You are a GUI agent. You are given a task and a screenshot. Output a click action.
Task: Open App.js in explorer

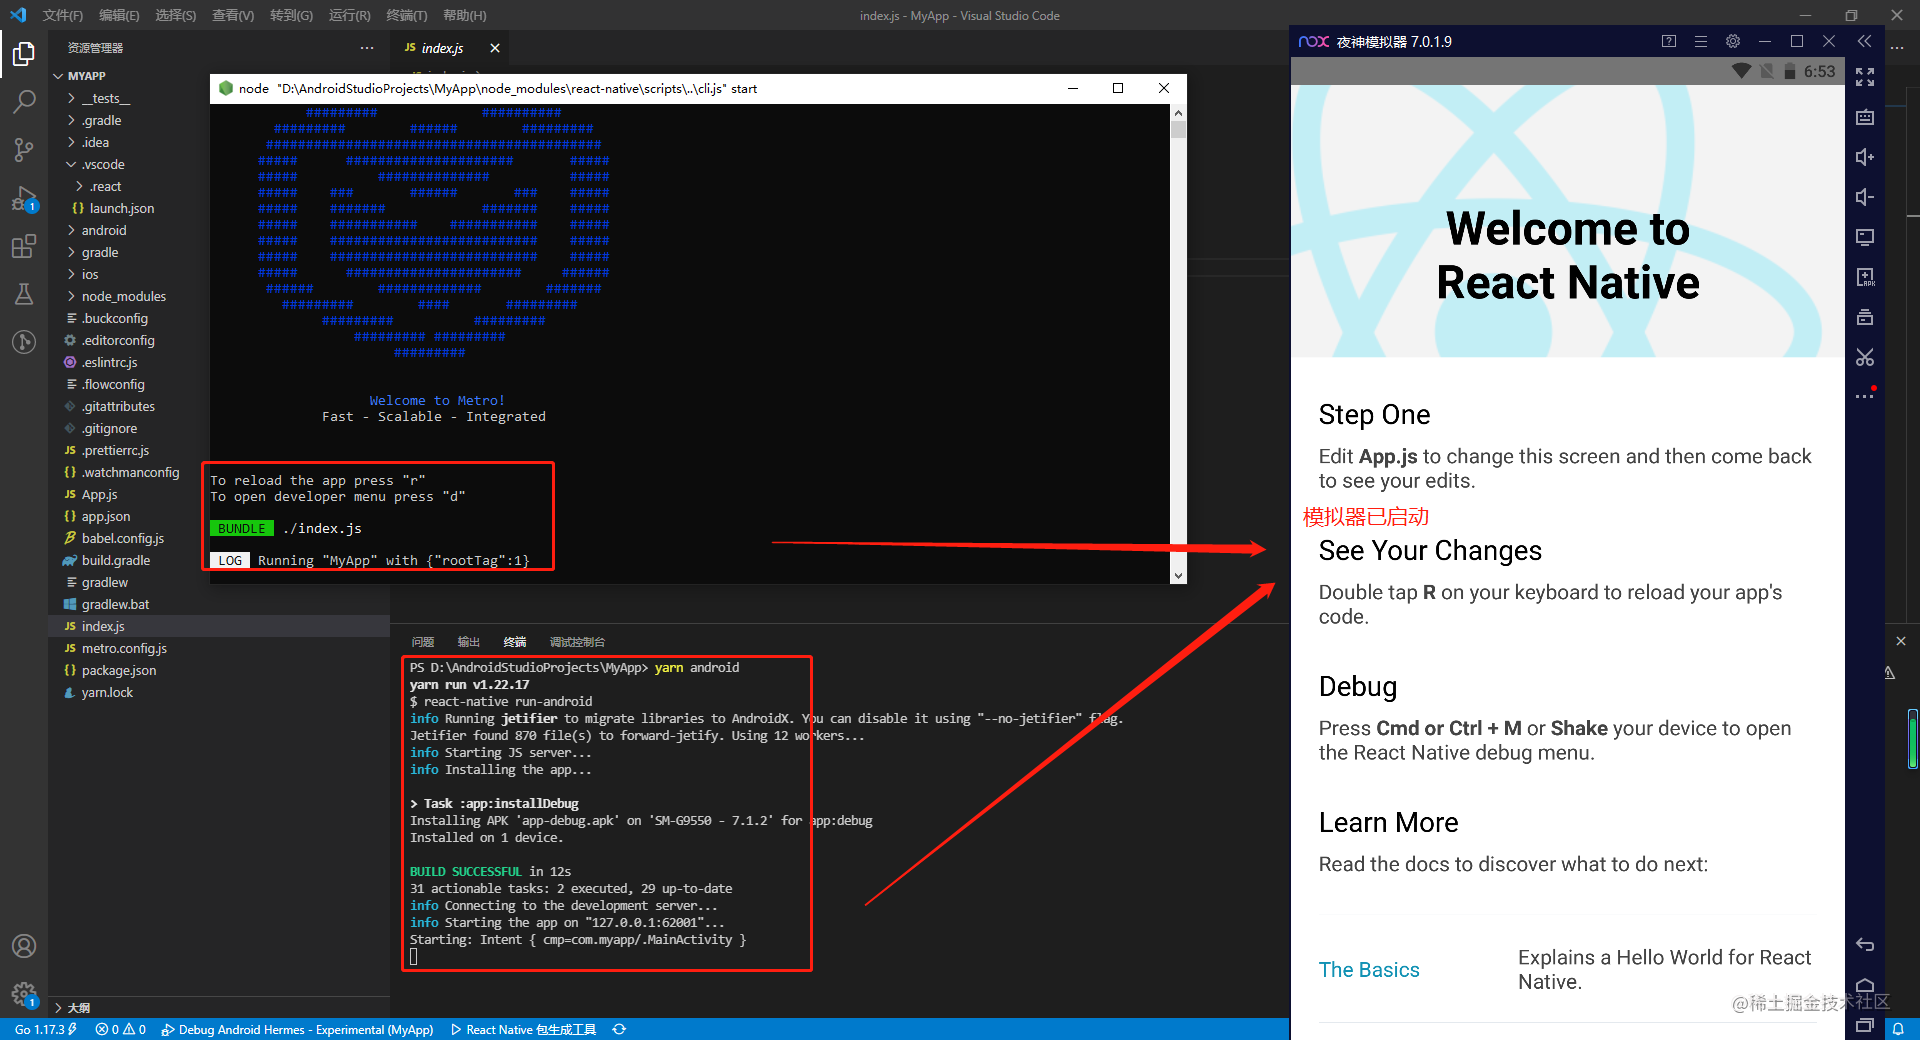tap(99, 494)
